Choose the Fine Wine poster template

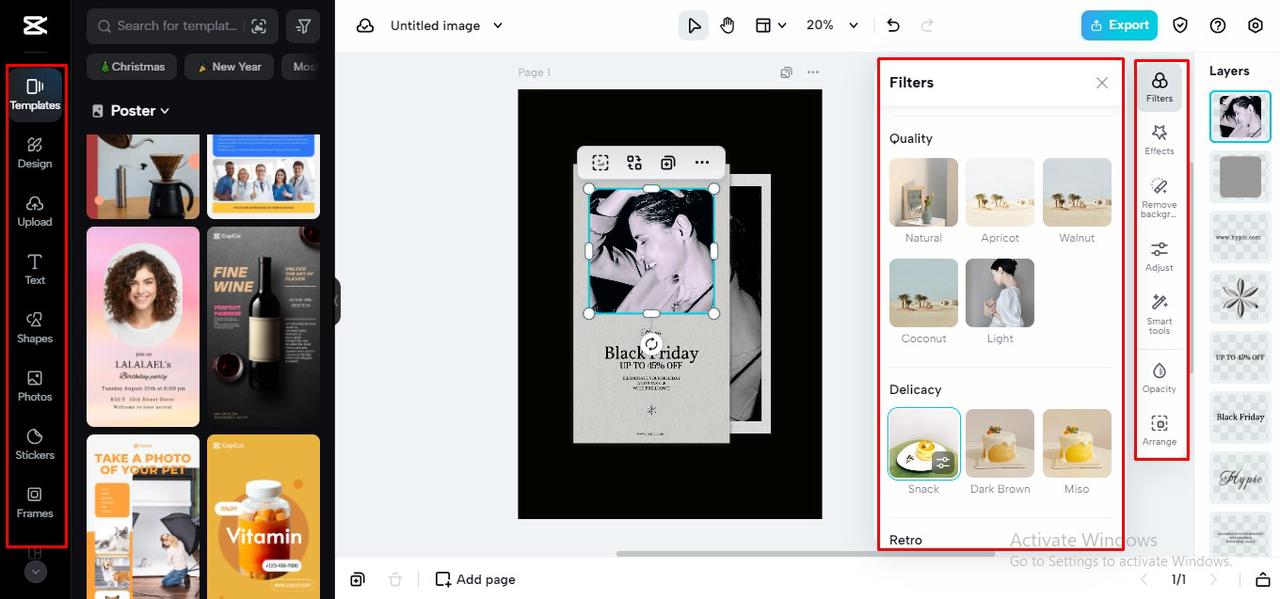(x=264, y=327)
